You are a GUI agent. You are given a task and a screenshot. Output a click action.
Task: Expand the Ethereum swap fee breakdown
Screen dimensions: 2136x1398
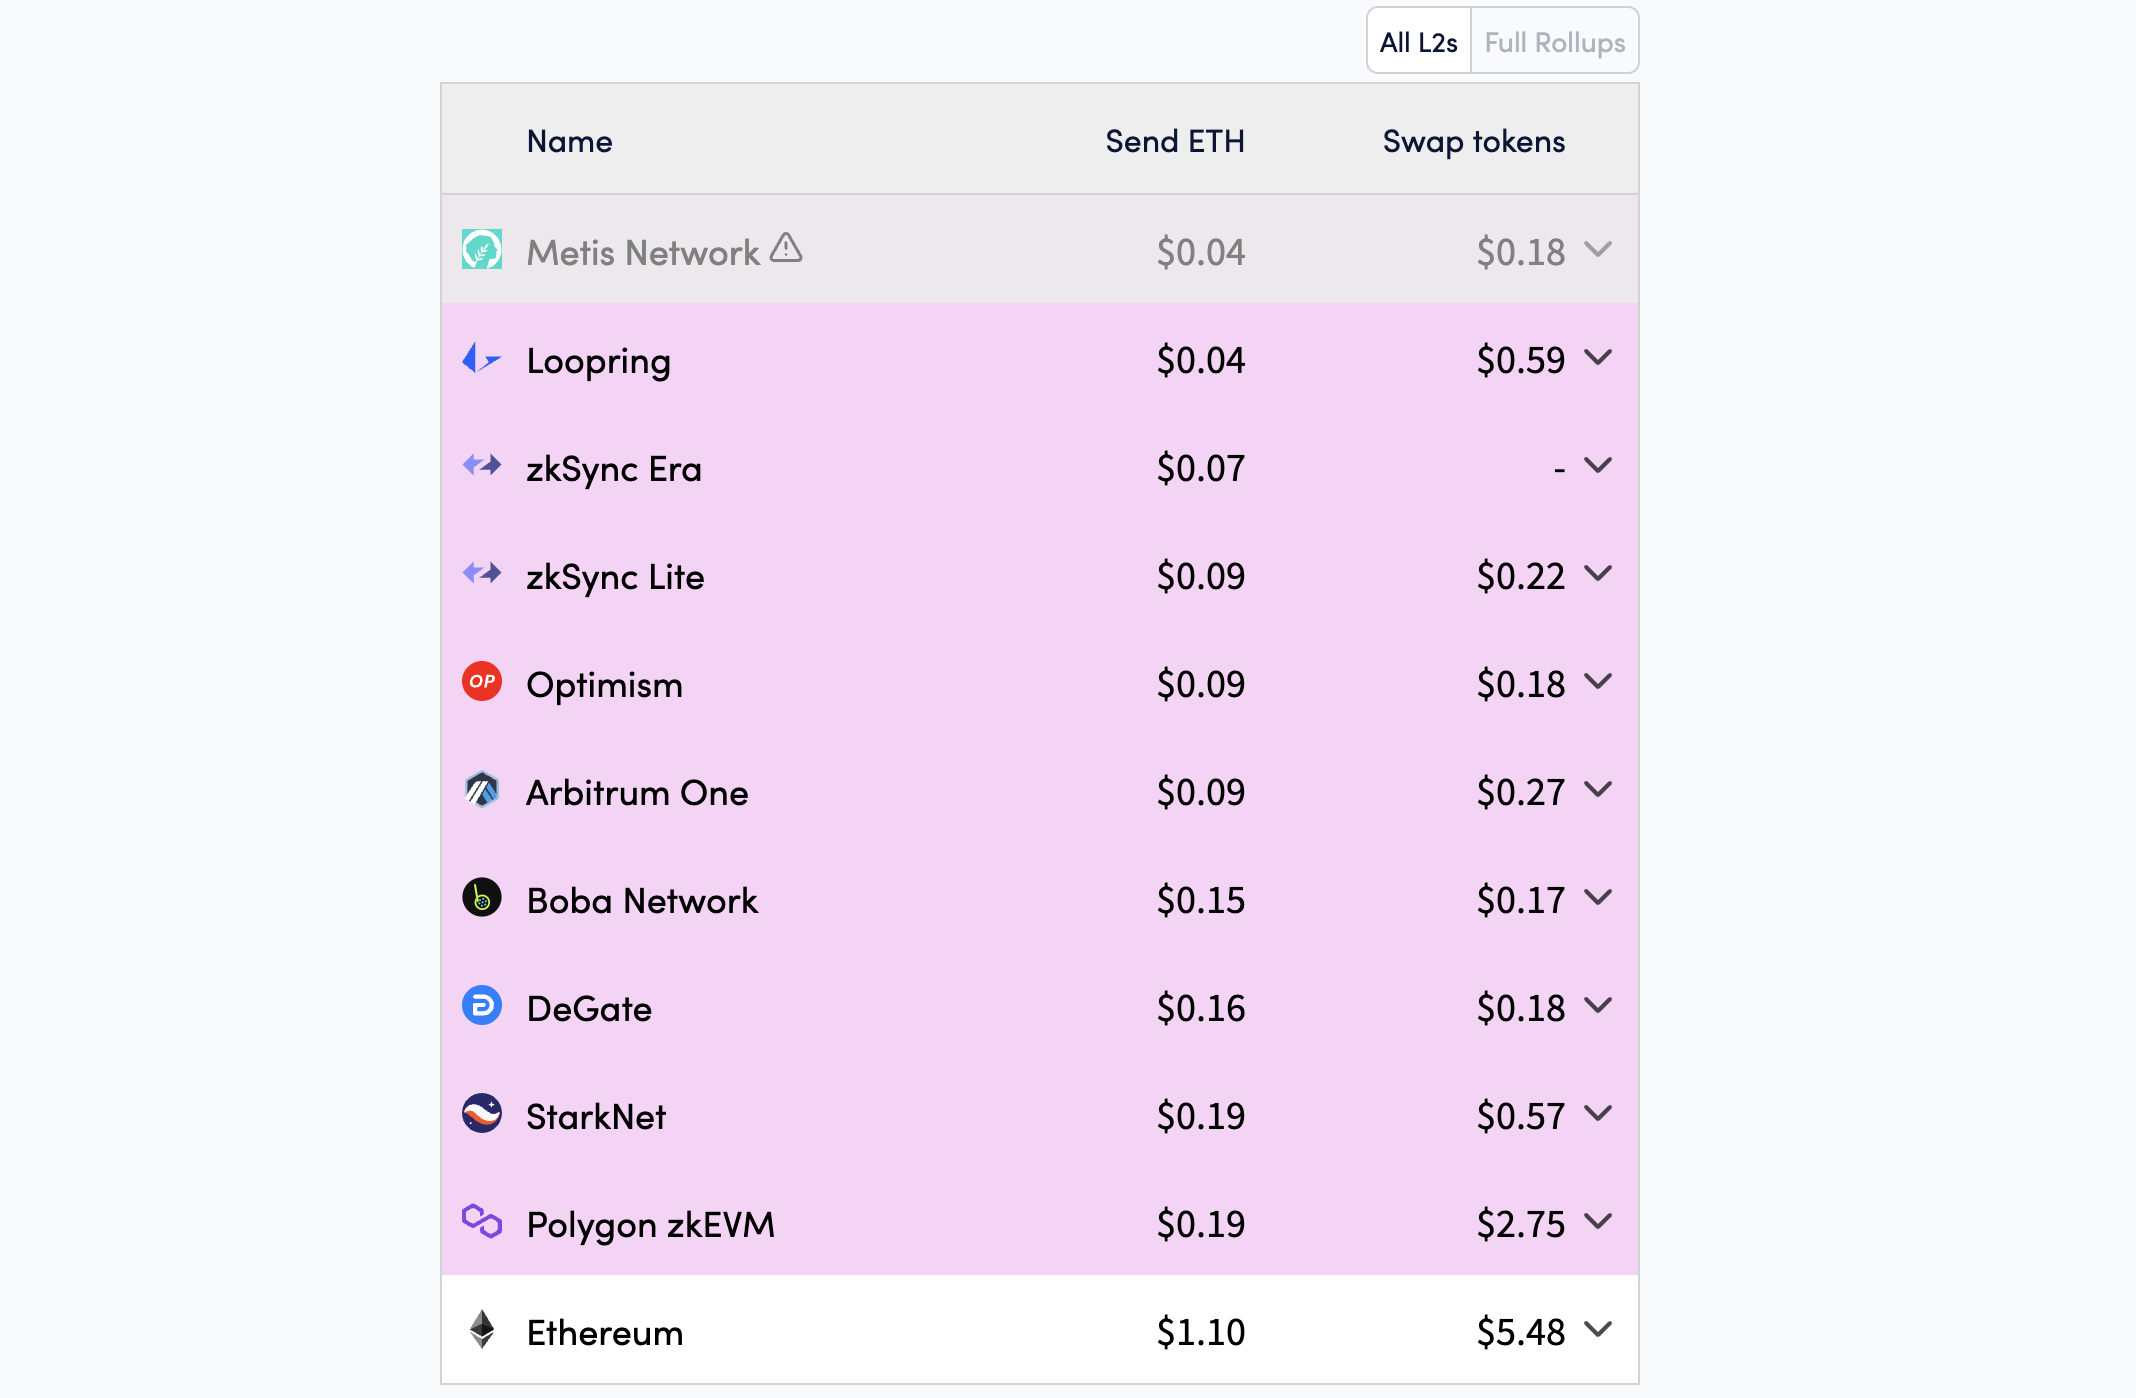(1600, 1330)
